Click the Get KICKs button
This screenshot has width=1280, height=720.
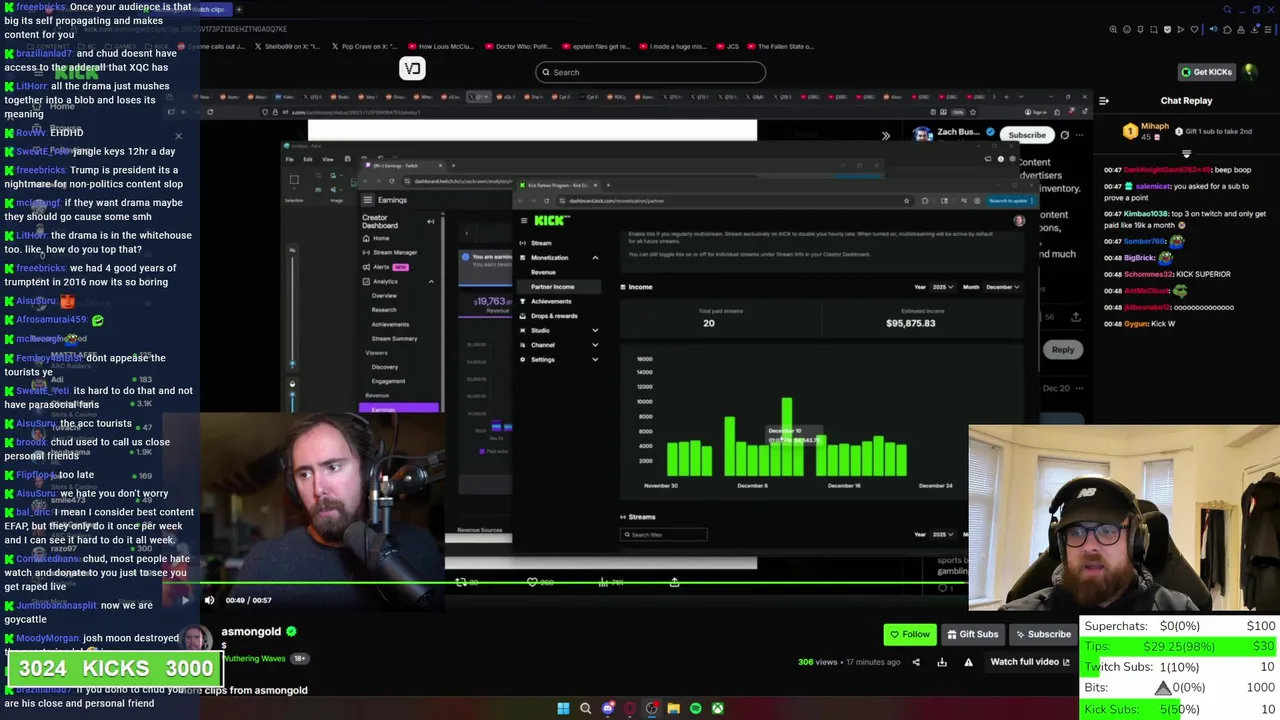pyautogui.click(x=1206, y=72)
